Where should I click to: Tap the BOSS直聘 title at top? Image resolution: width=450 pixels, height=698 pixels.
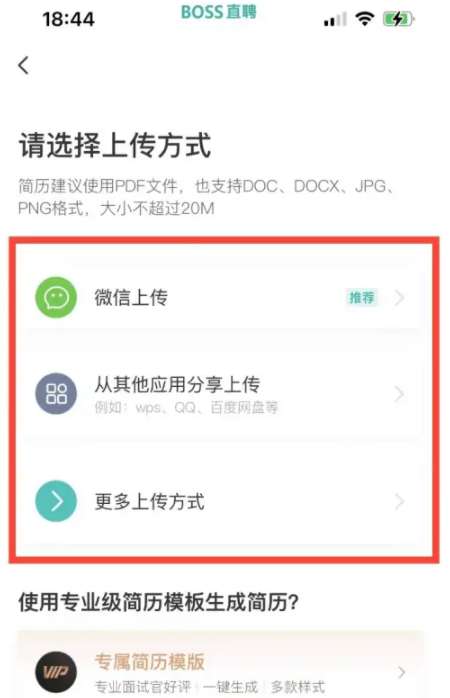tap(219, 12)
